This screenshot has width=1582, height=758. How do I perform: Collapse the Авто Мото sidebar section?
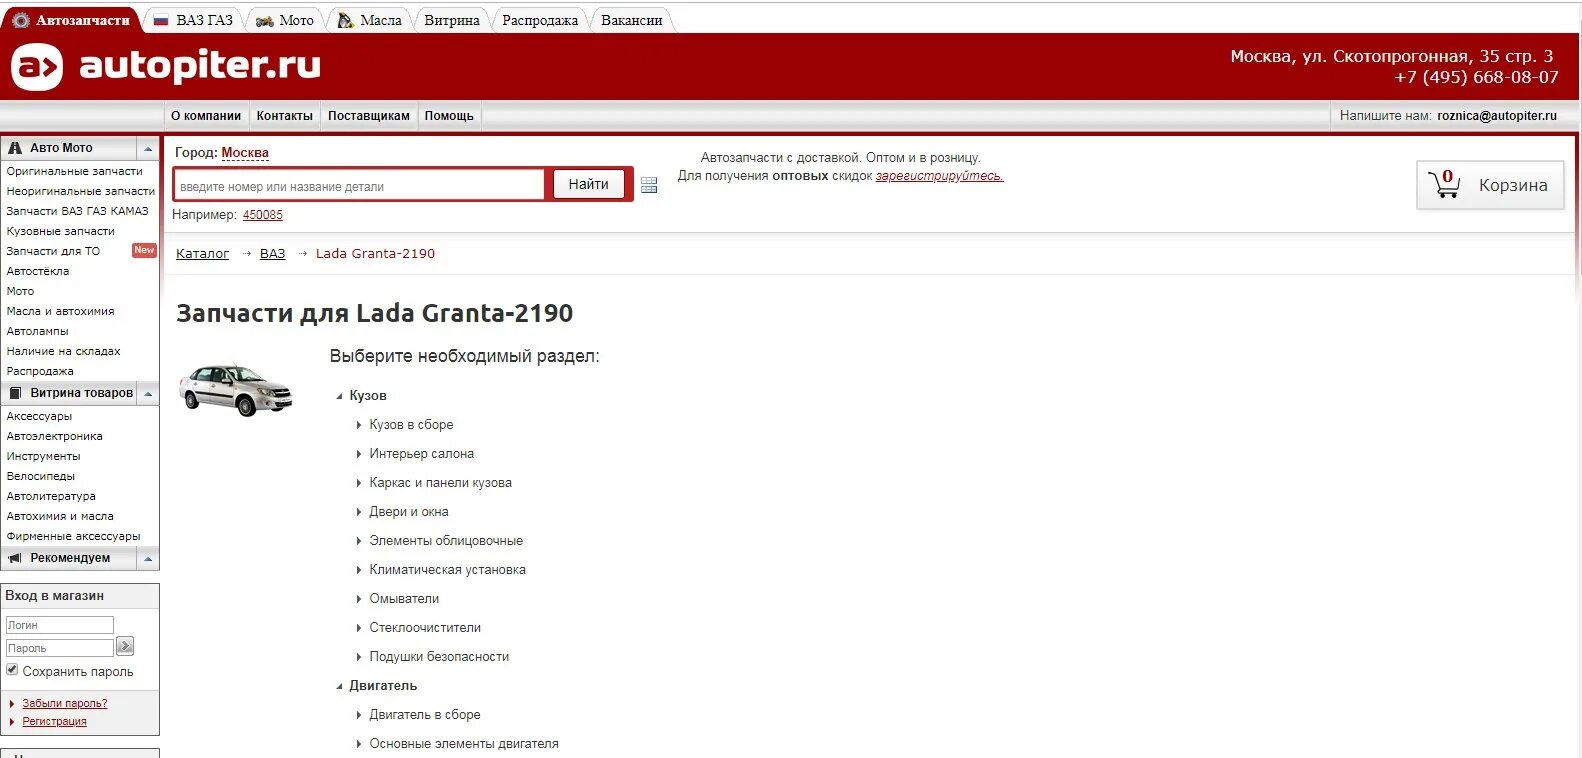(148, 149)
